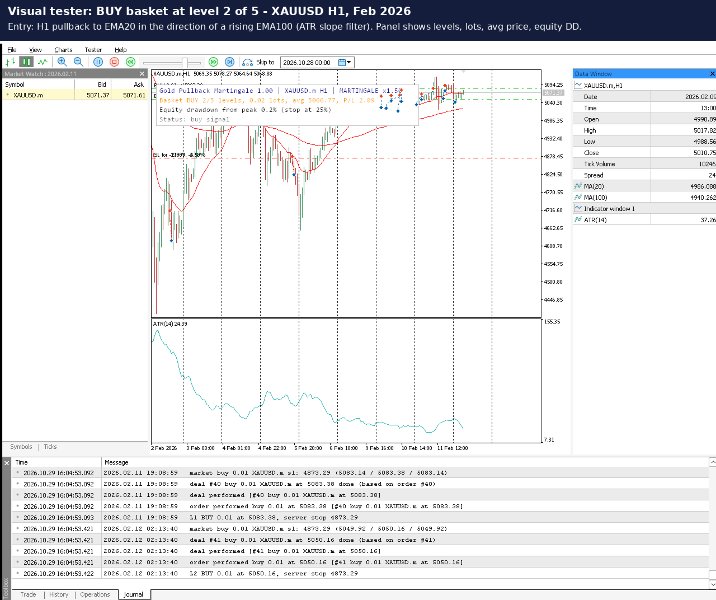Screen dimensions: 716x600
Task: Open the Help menu
Action: tap(120, 50)
